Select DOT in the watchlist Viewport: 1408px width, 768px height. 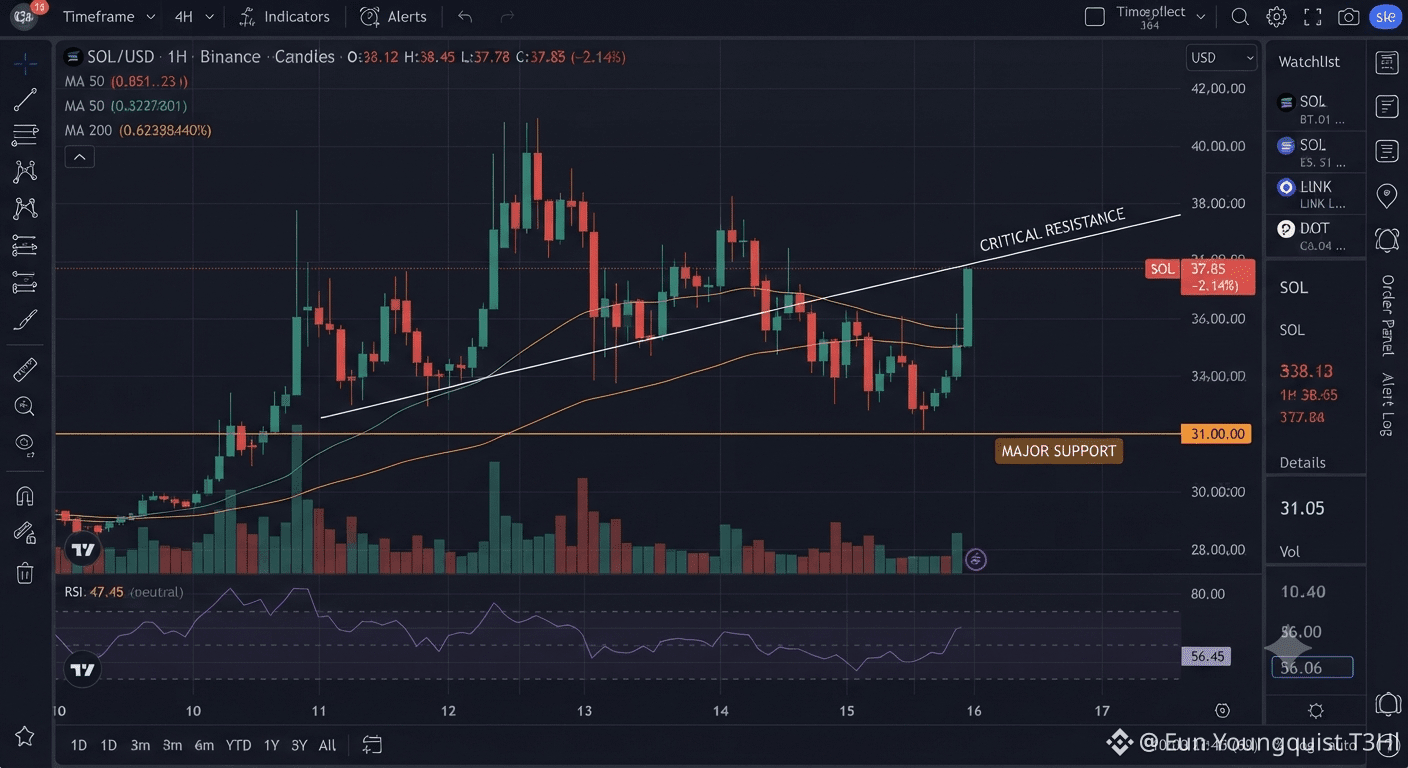1317,236
